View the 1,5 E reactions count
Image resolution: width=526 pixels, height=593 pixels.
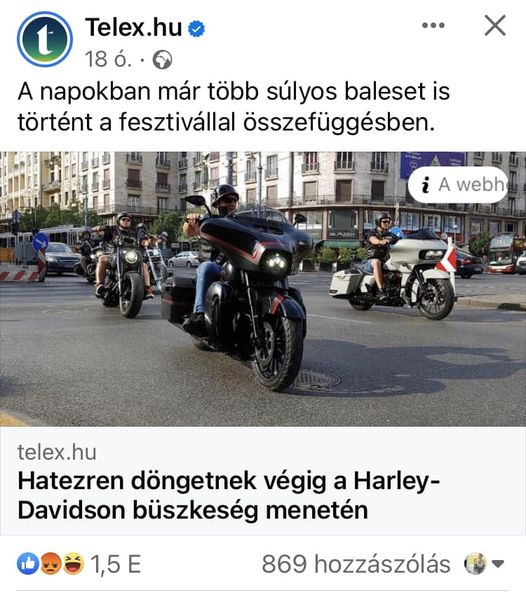[116, 564]
